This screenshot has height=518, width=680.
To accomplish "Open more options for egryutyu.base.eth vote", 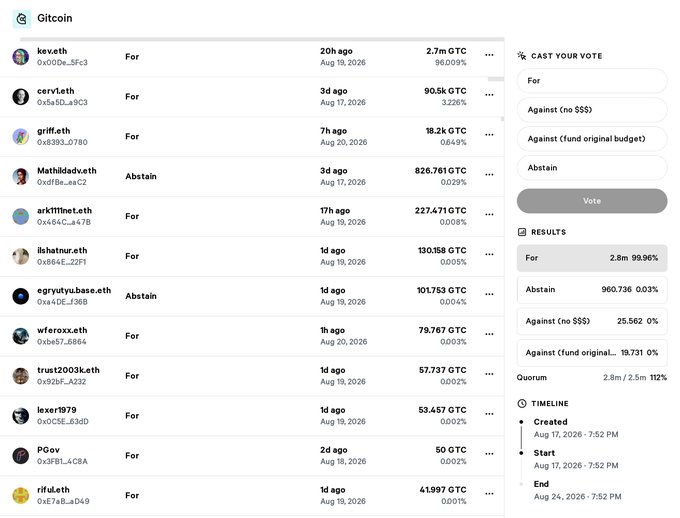I will click(x=490, y=295).
